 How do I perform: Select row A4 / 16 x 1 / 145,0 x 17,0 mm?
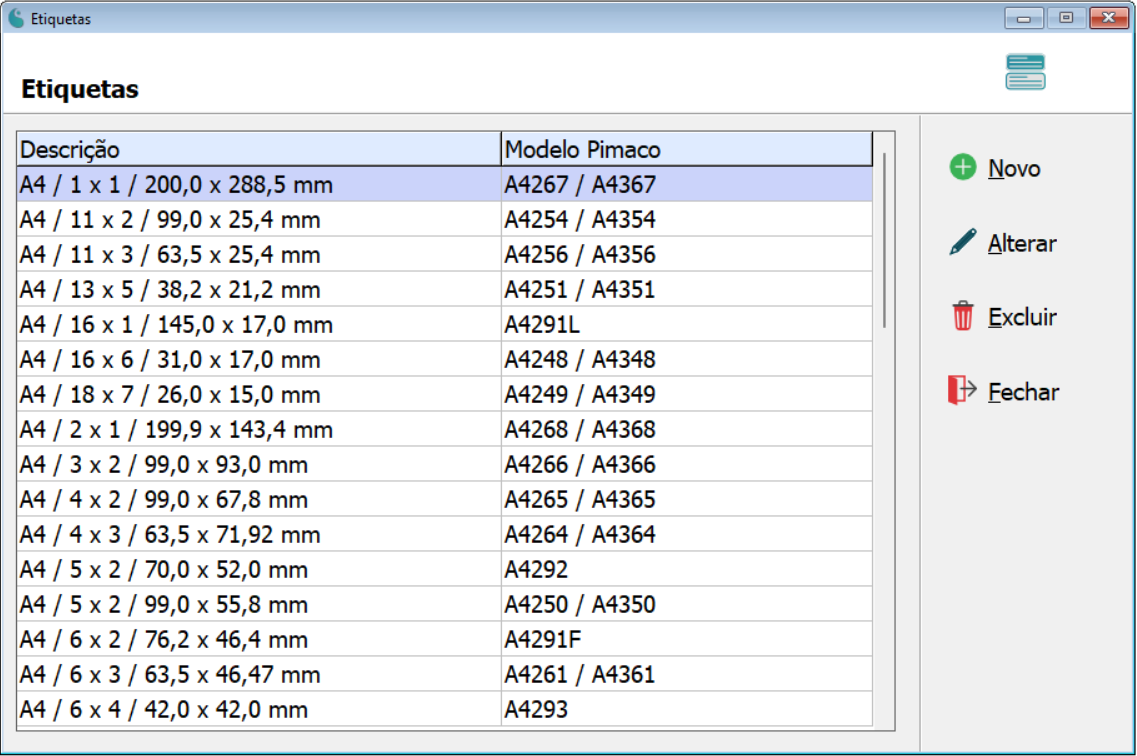click(x=445, y=324)
